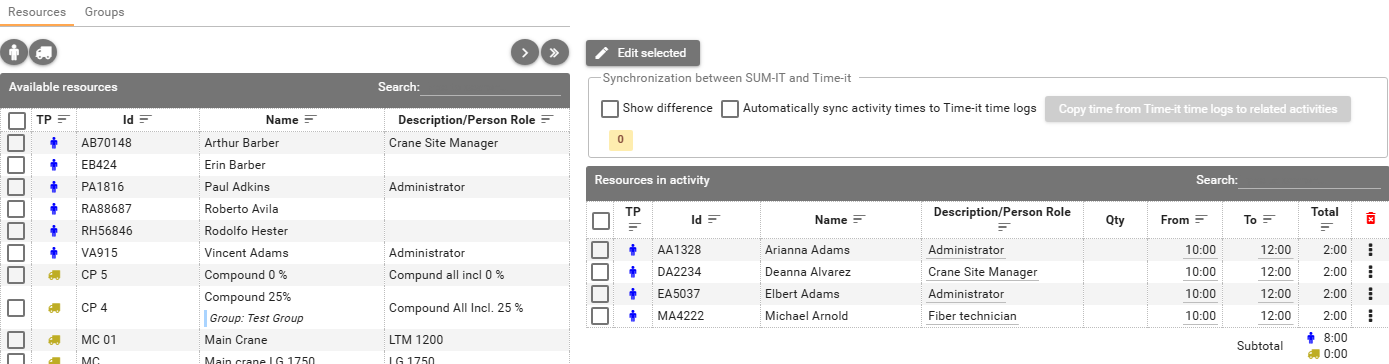
Task: Select all available resources checkbox
Action: 16,120
